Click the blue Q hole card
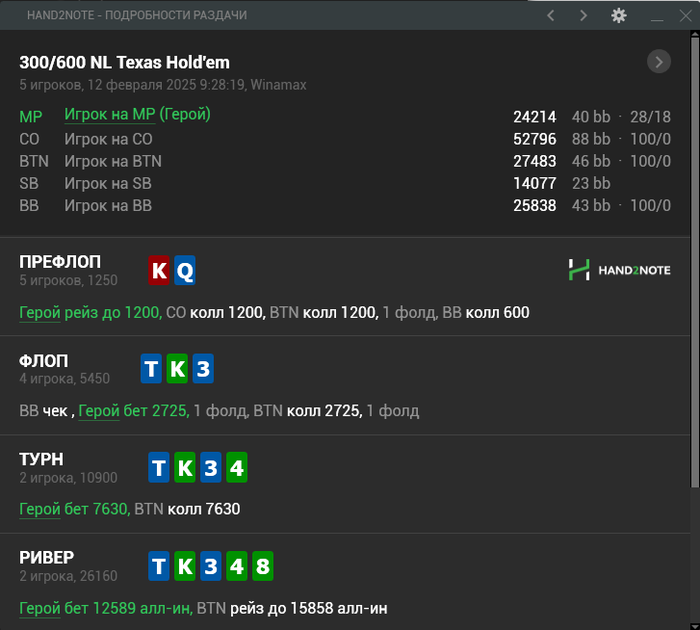This screenshot has height=630, width=700. click(185, 270)
